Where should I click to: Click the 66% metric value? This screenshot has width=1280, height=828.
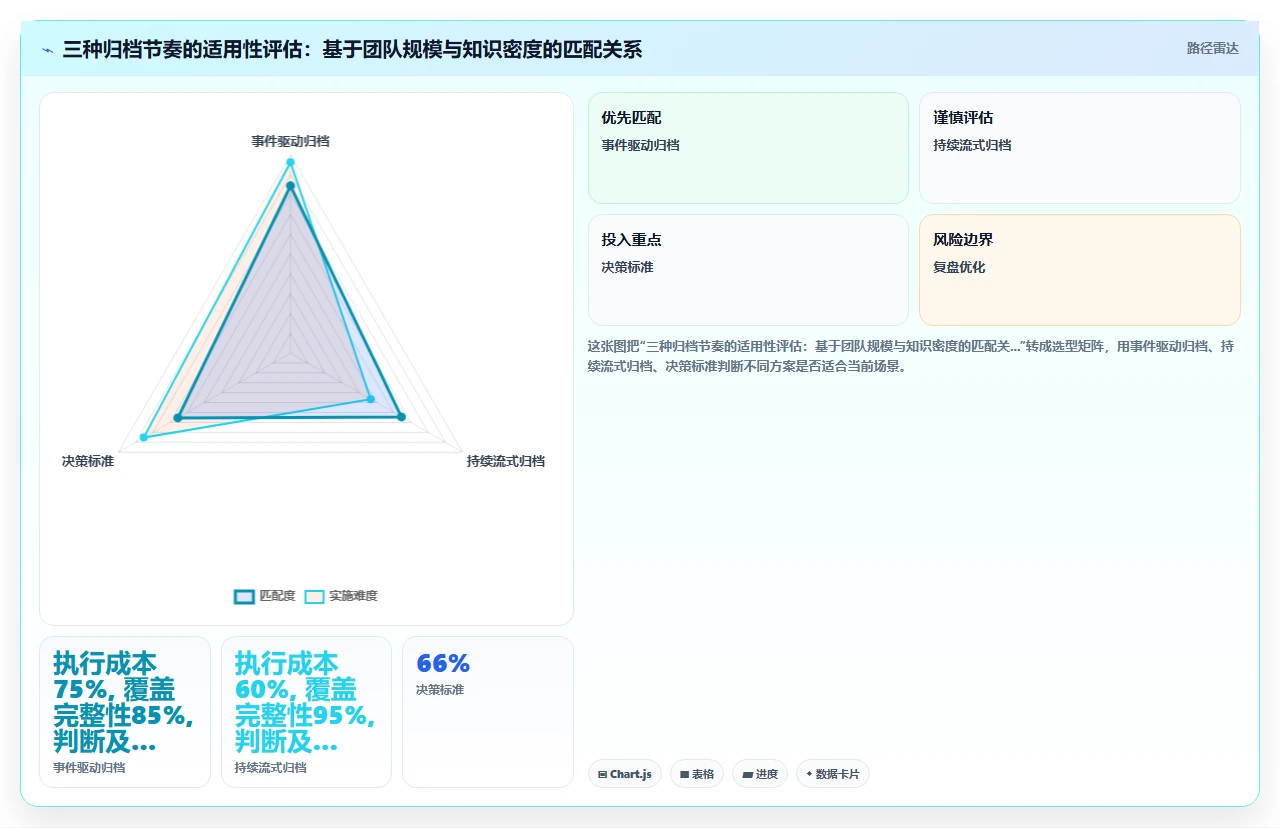443,663
